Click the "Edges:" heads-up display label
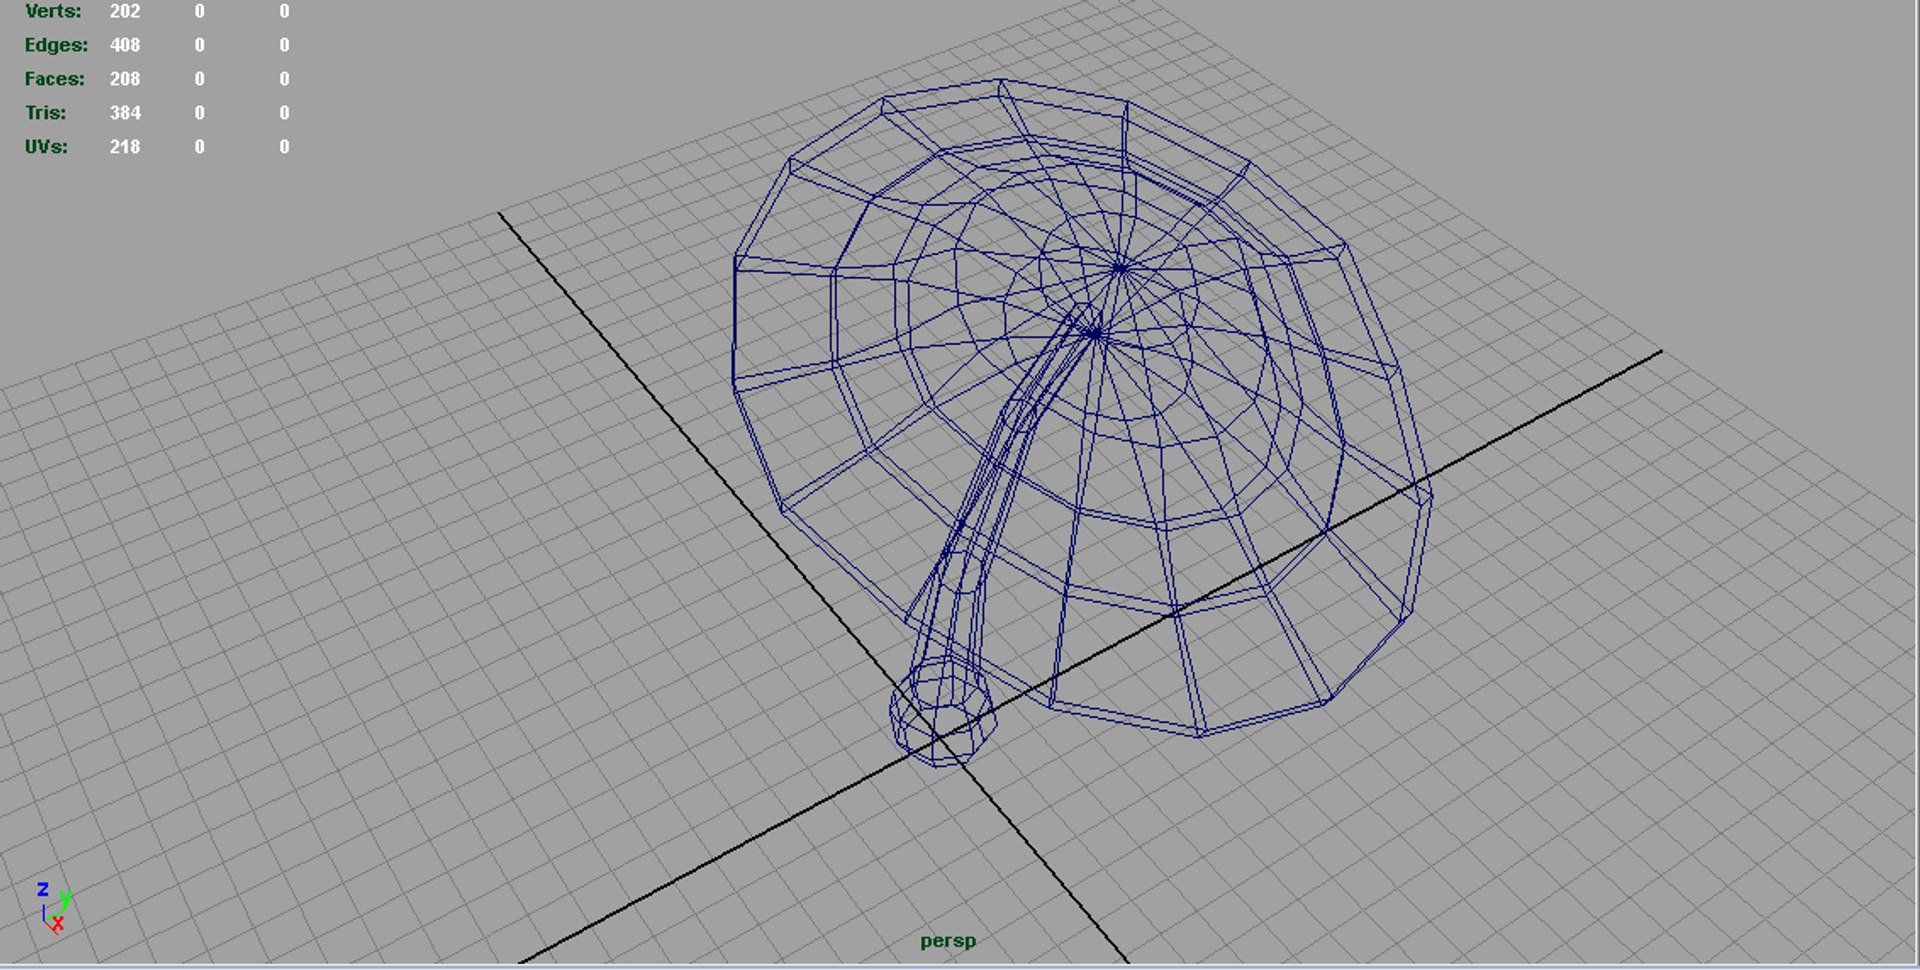 click(x=56, y=45)
